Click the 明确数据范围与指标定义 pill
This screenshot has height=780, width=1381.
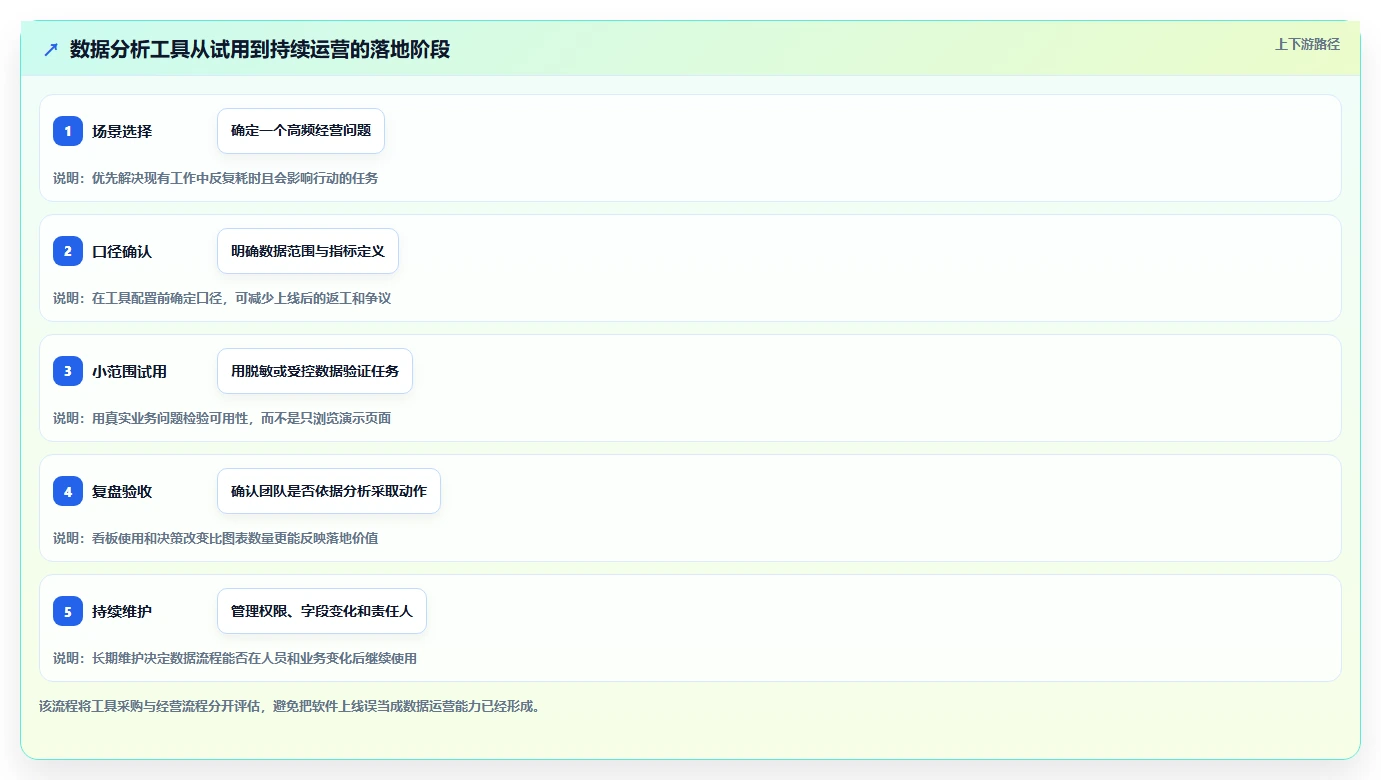[x=308, y=251]
